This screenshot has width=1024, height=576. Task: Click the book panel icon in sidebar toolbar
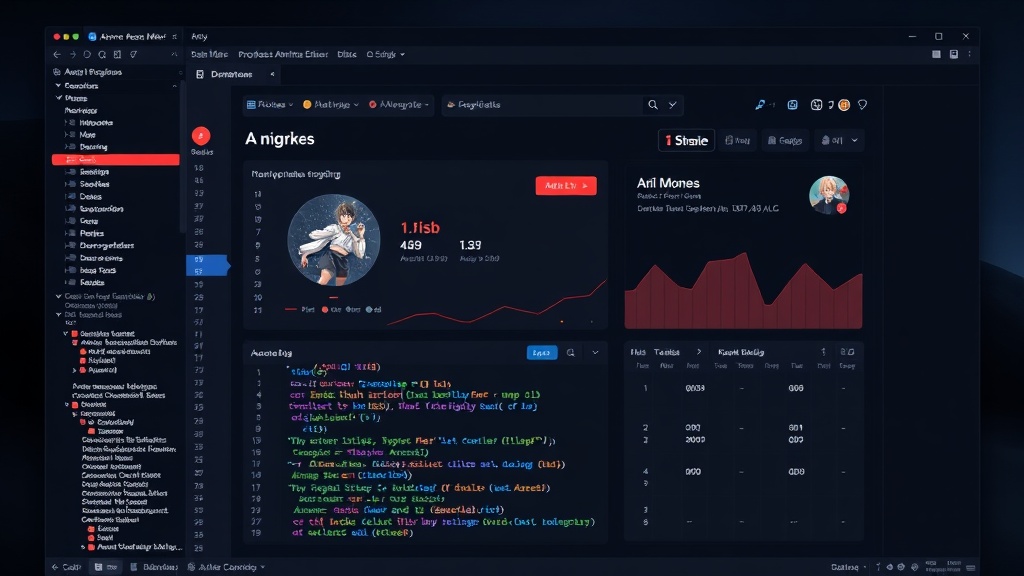[118, 55]
